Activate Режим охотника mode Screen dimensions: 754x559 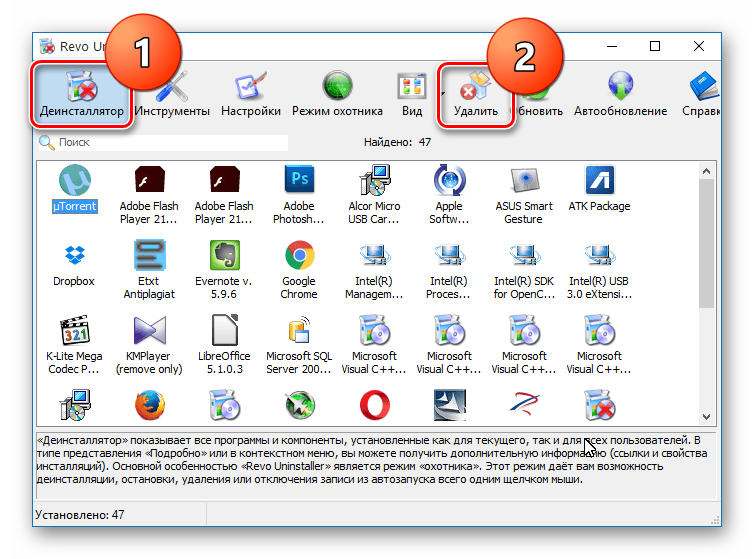(x=337, y=95)
